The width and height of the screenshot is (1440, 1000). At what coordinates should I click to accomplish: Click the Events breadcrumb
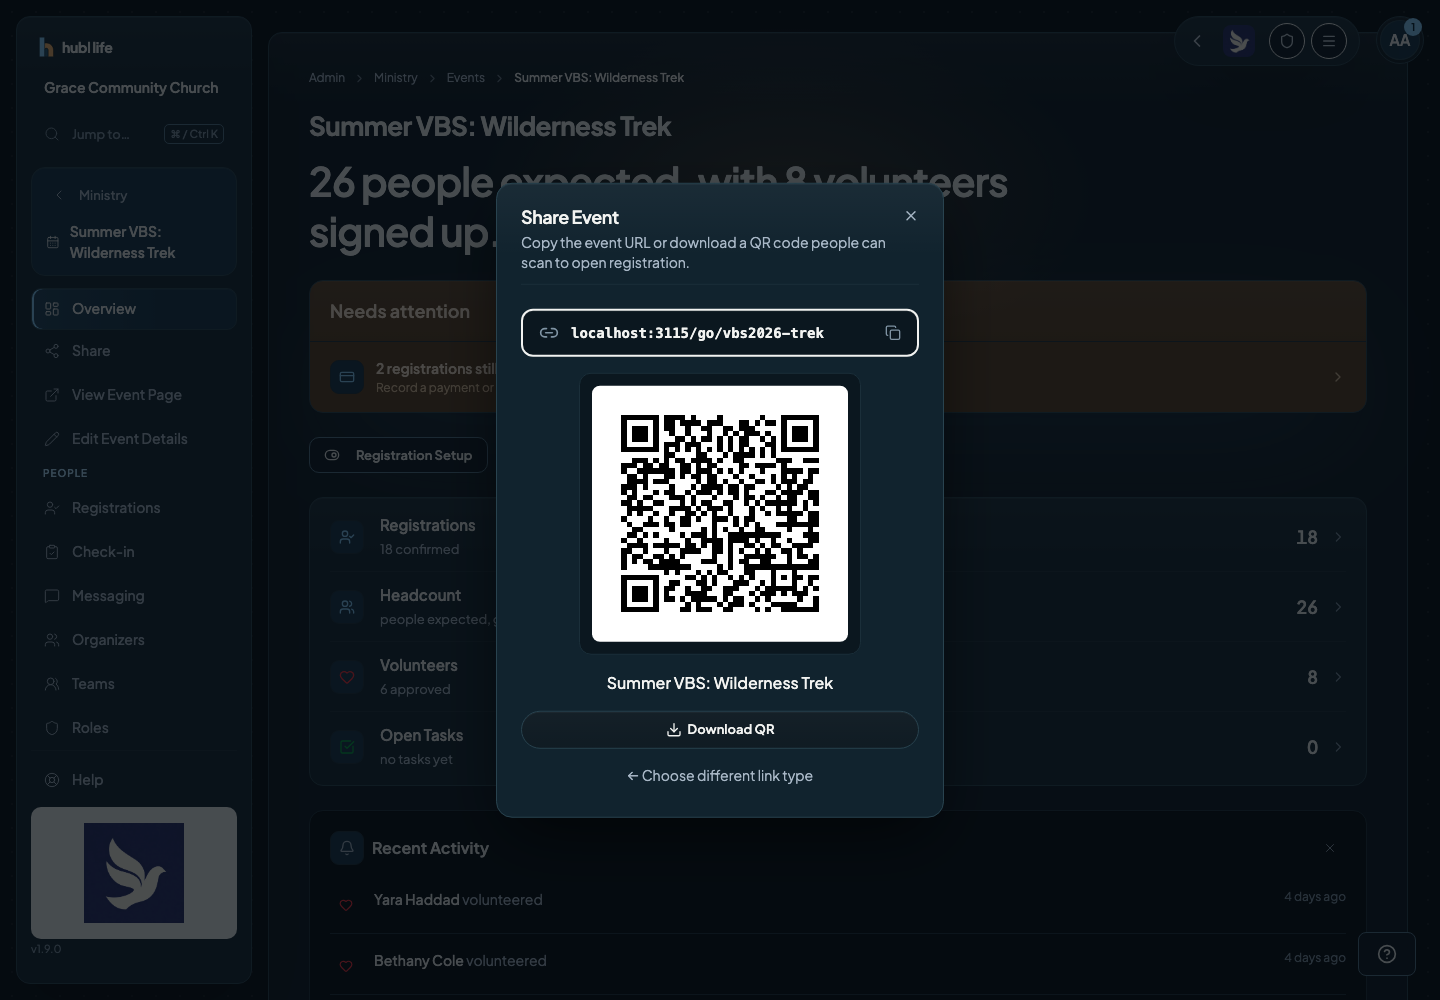[466, 78]
